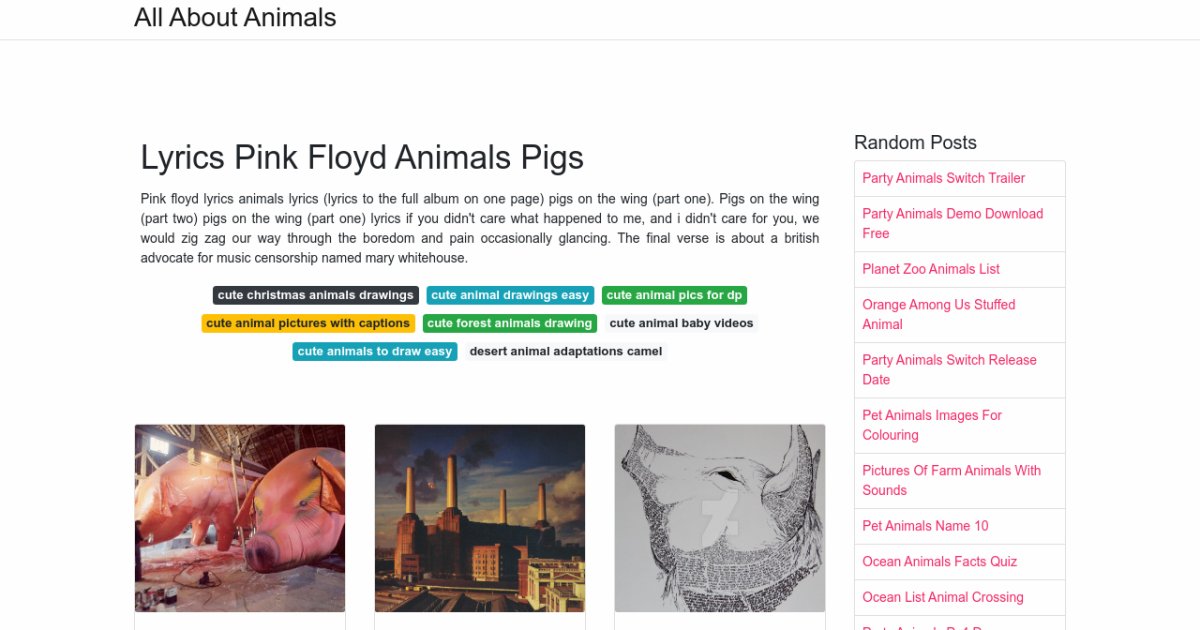Click the pig sketch drawing thumbnail
1200x630 pixels.
coord(720,517)
